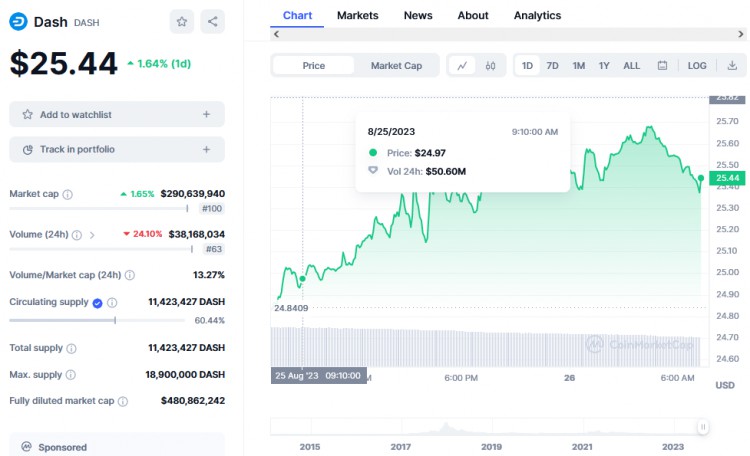Click the star icon in Add to watchlist
This screenshot has height=456, width=750.
28,114
